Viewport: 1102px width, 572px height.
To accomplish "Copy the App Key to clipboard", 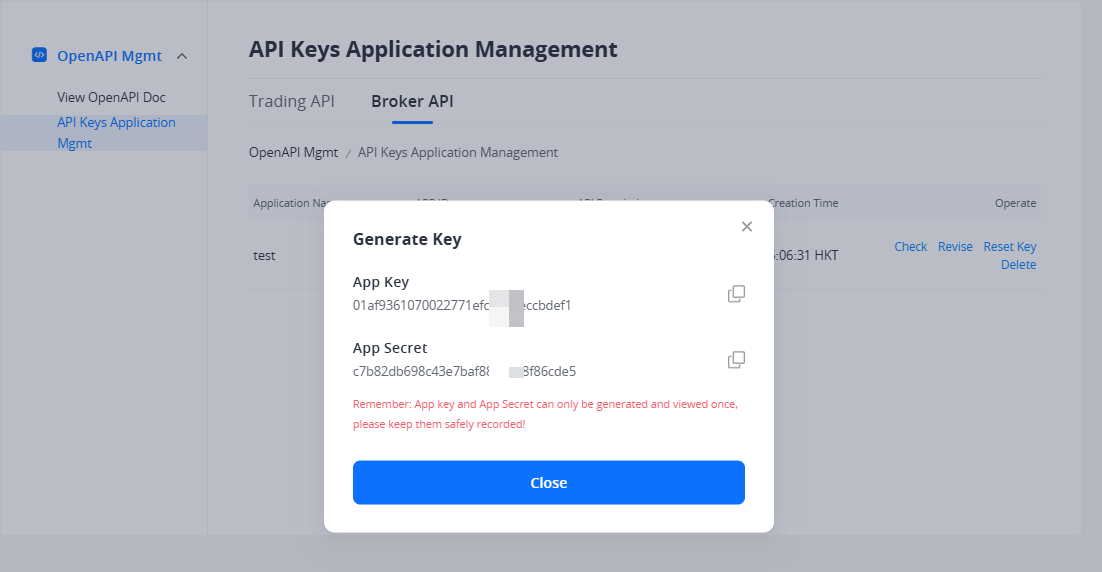I will [x=736, y=294].
